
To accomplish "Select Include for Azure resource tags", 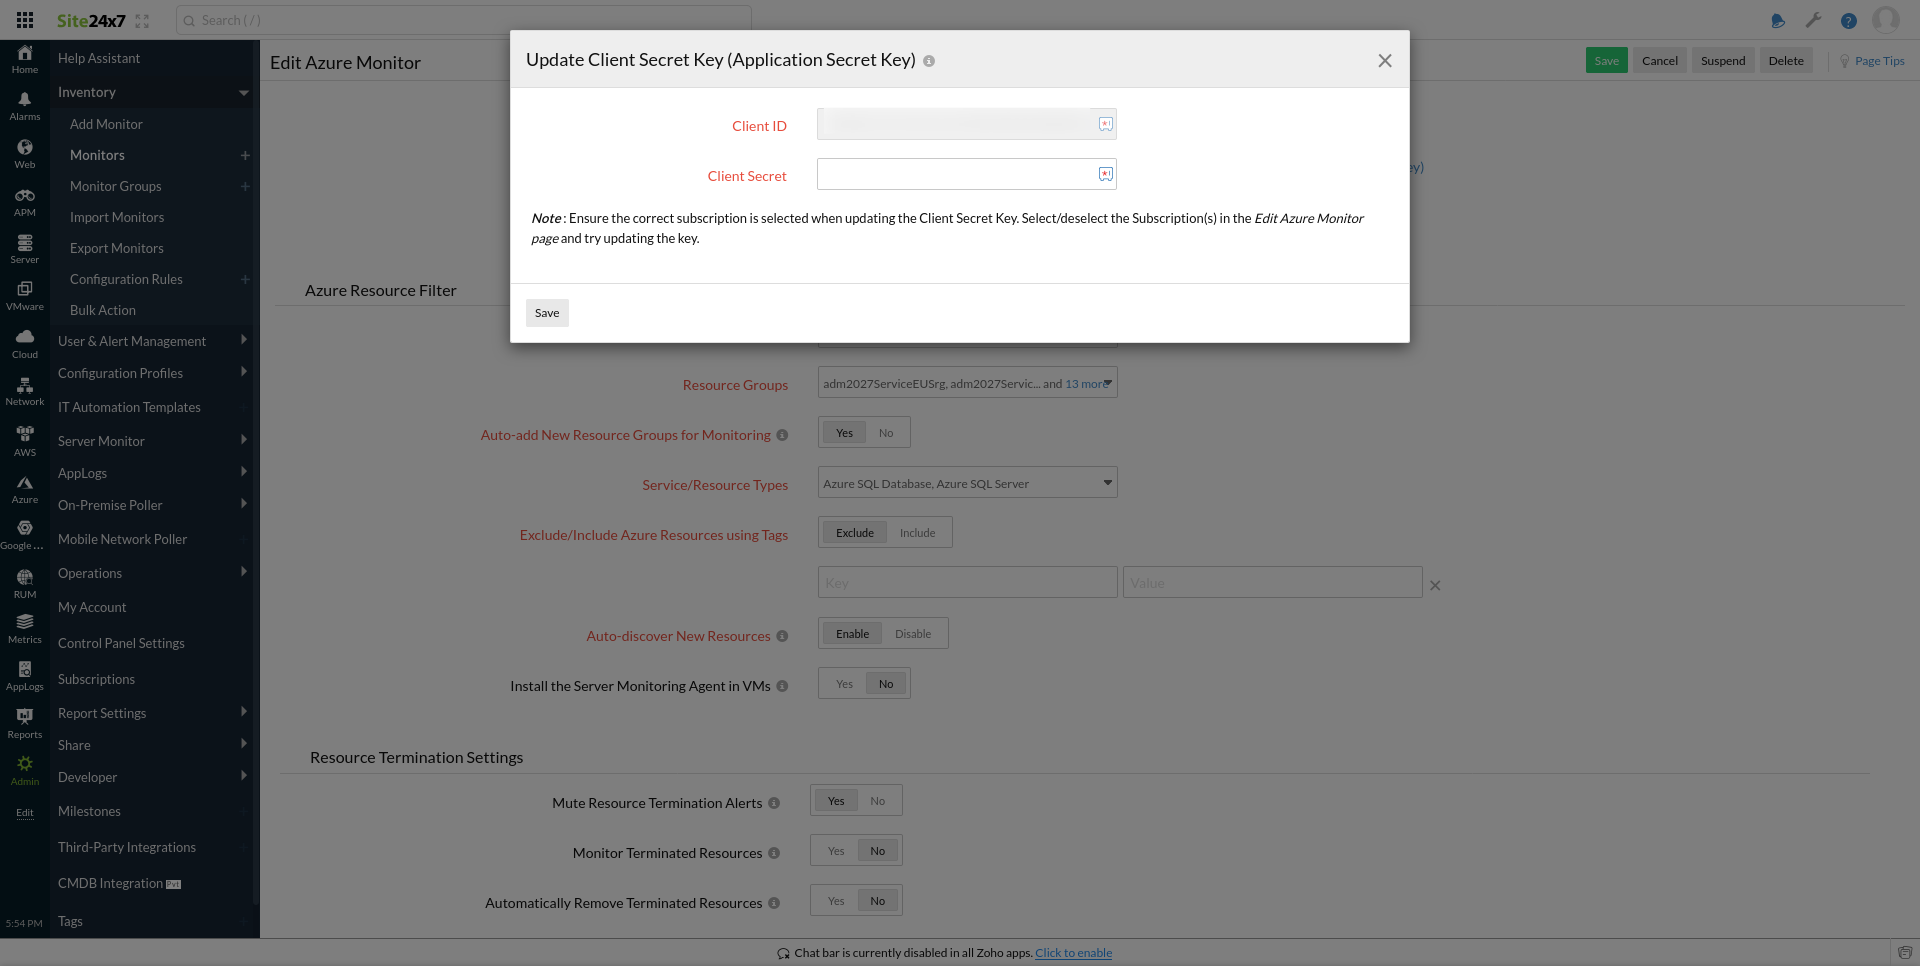I will (x=917, y=533).
